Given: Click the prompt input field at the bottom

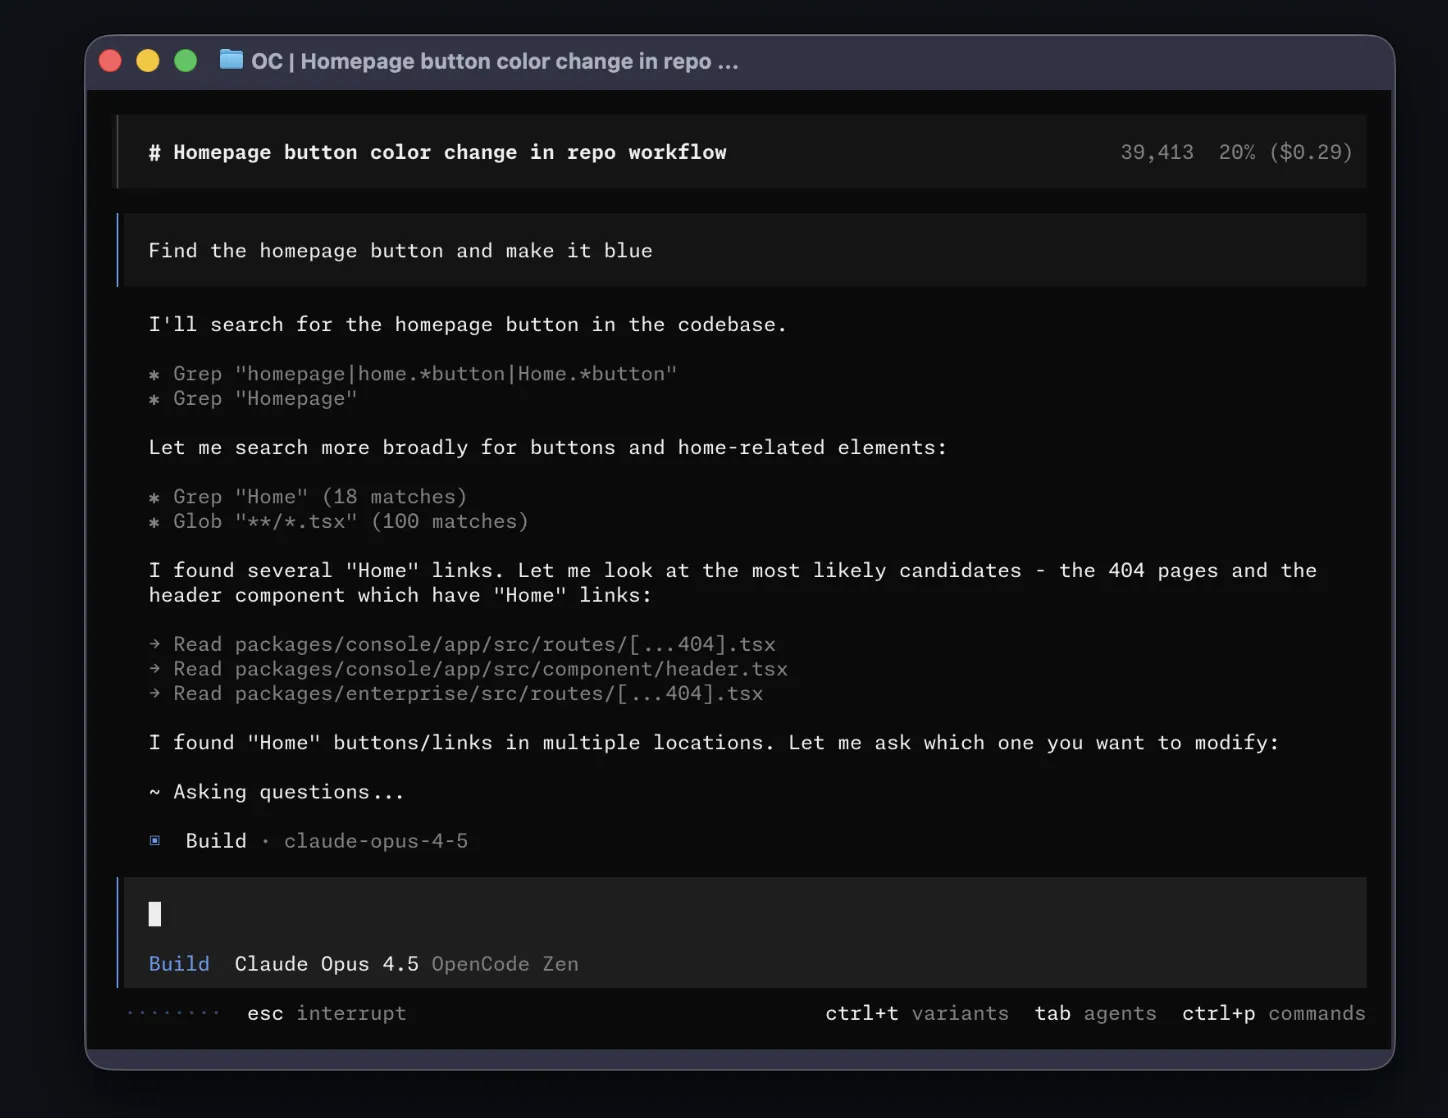Looking at the screenshot, I should tap(400, 913).
